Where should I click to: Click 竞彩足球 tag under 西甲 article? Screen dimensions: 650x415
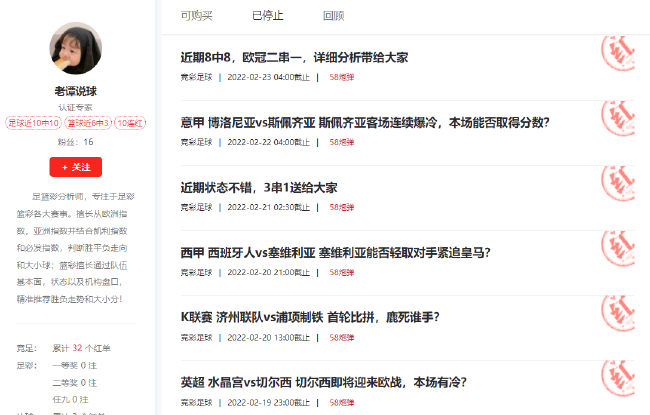196,272
